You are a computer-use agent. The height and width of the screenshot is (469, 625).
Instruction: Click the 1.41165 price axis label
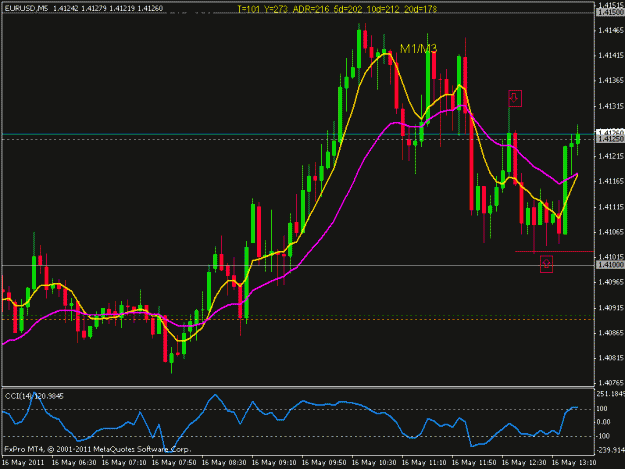[611, 181]
